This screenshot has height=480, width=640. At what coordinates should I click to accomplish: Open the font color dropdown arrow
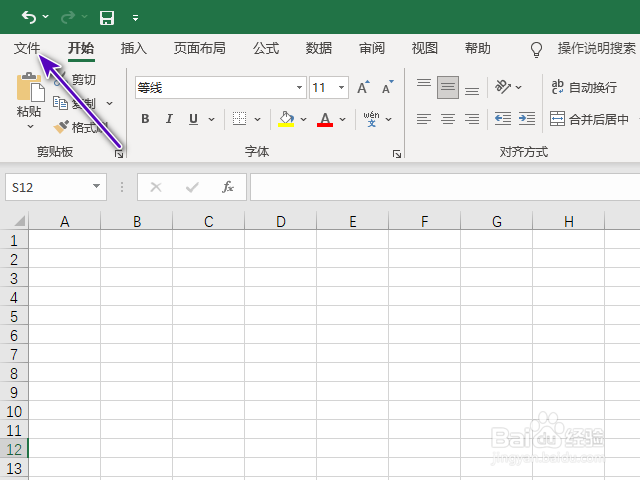click(x=342, y=119)
